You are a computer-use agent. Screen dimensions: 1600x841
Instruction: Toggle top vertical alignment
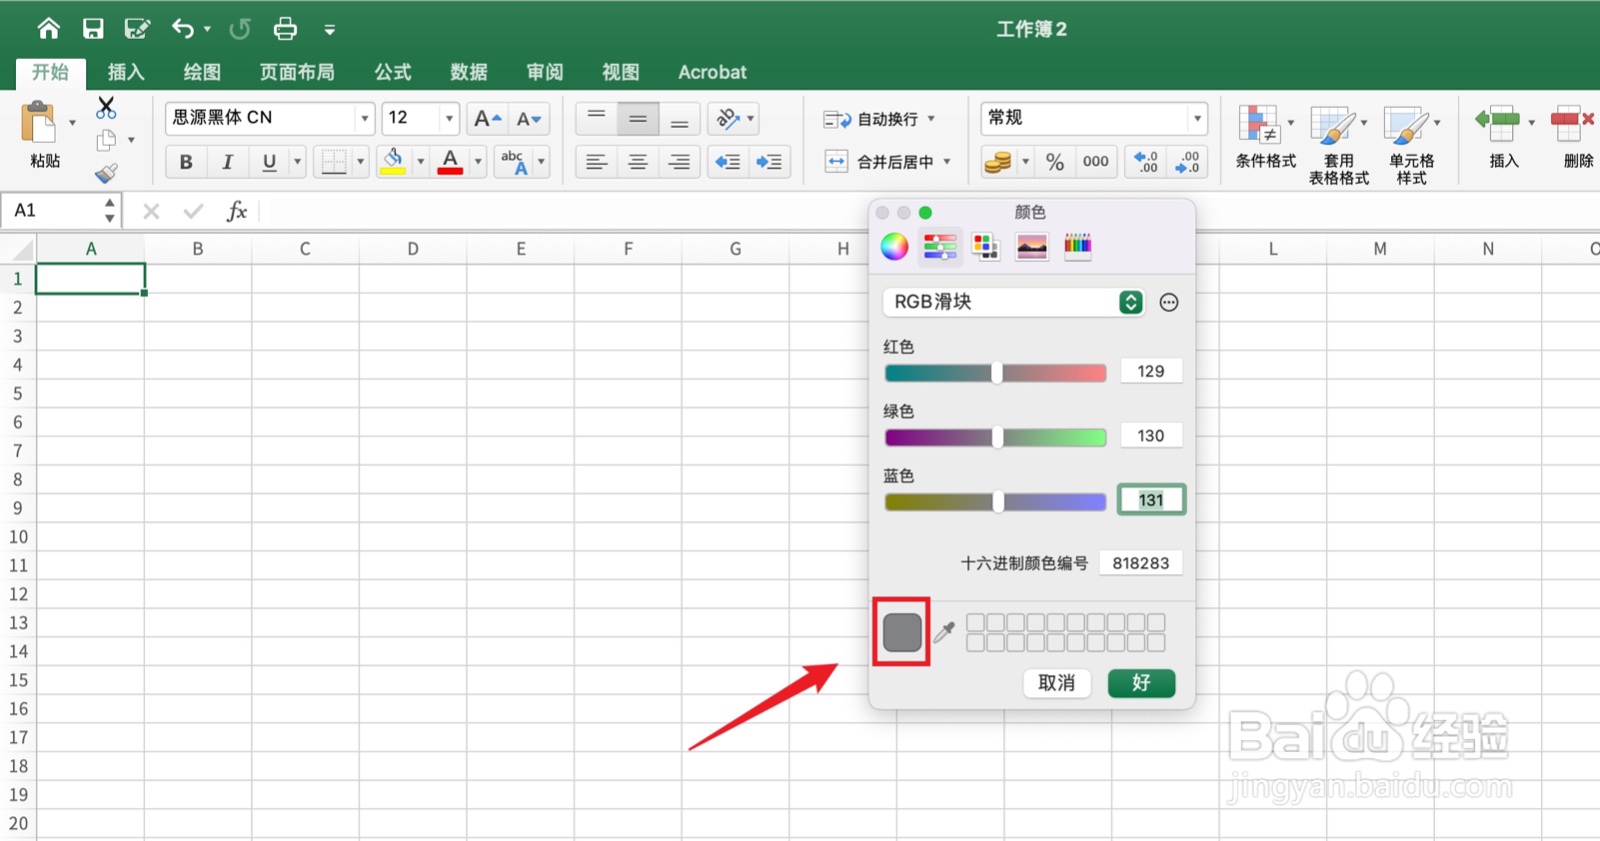pyautogui.click(x=596, y=119)
